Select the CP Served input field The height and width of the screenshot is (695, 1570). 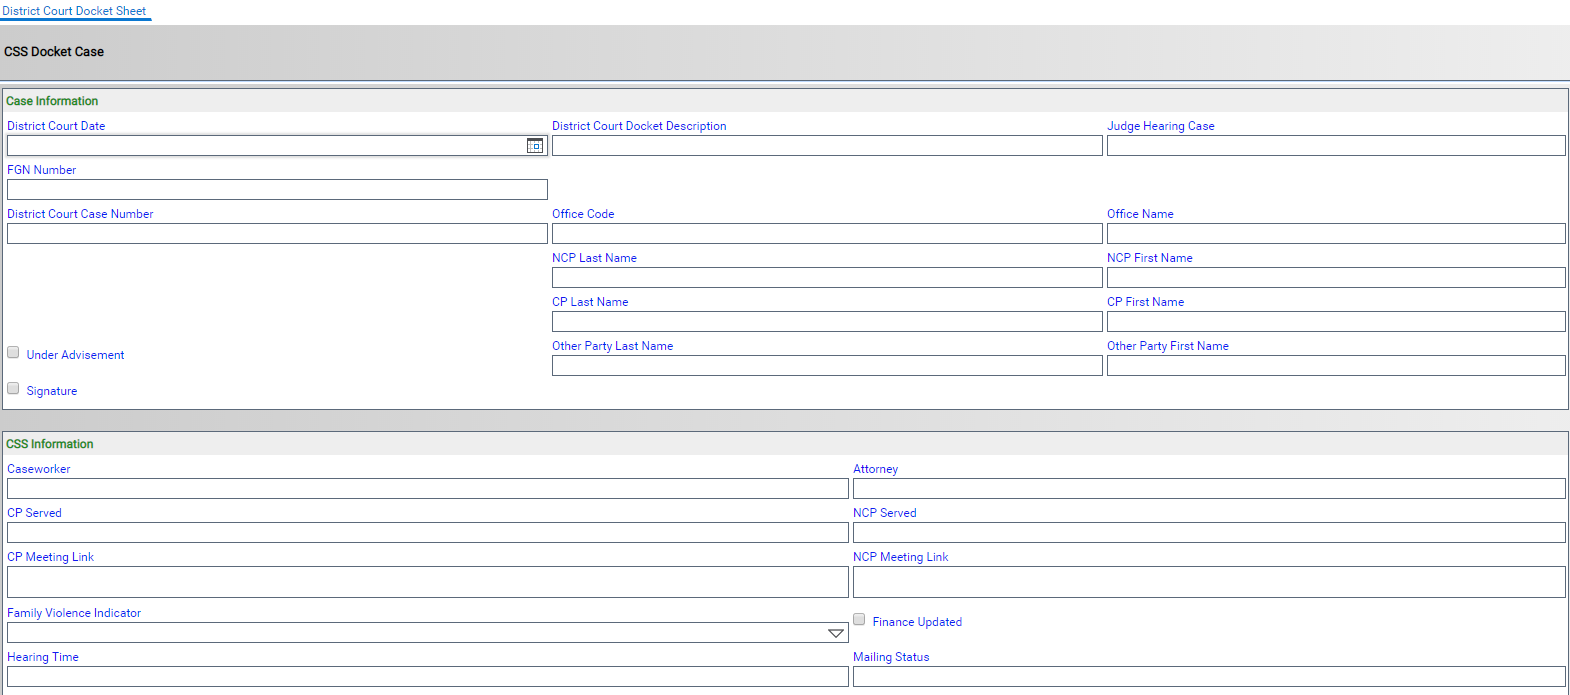click(428, 533)
